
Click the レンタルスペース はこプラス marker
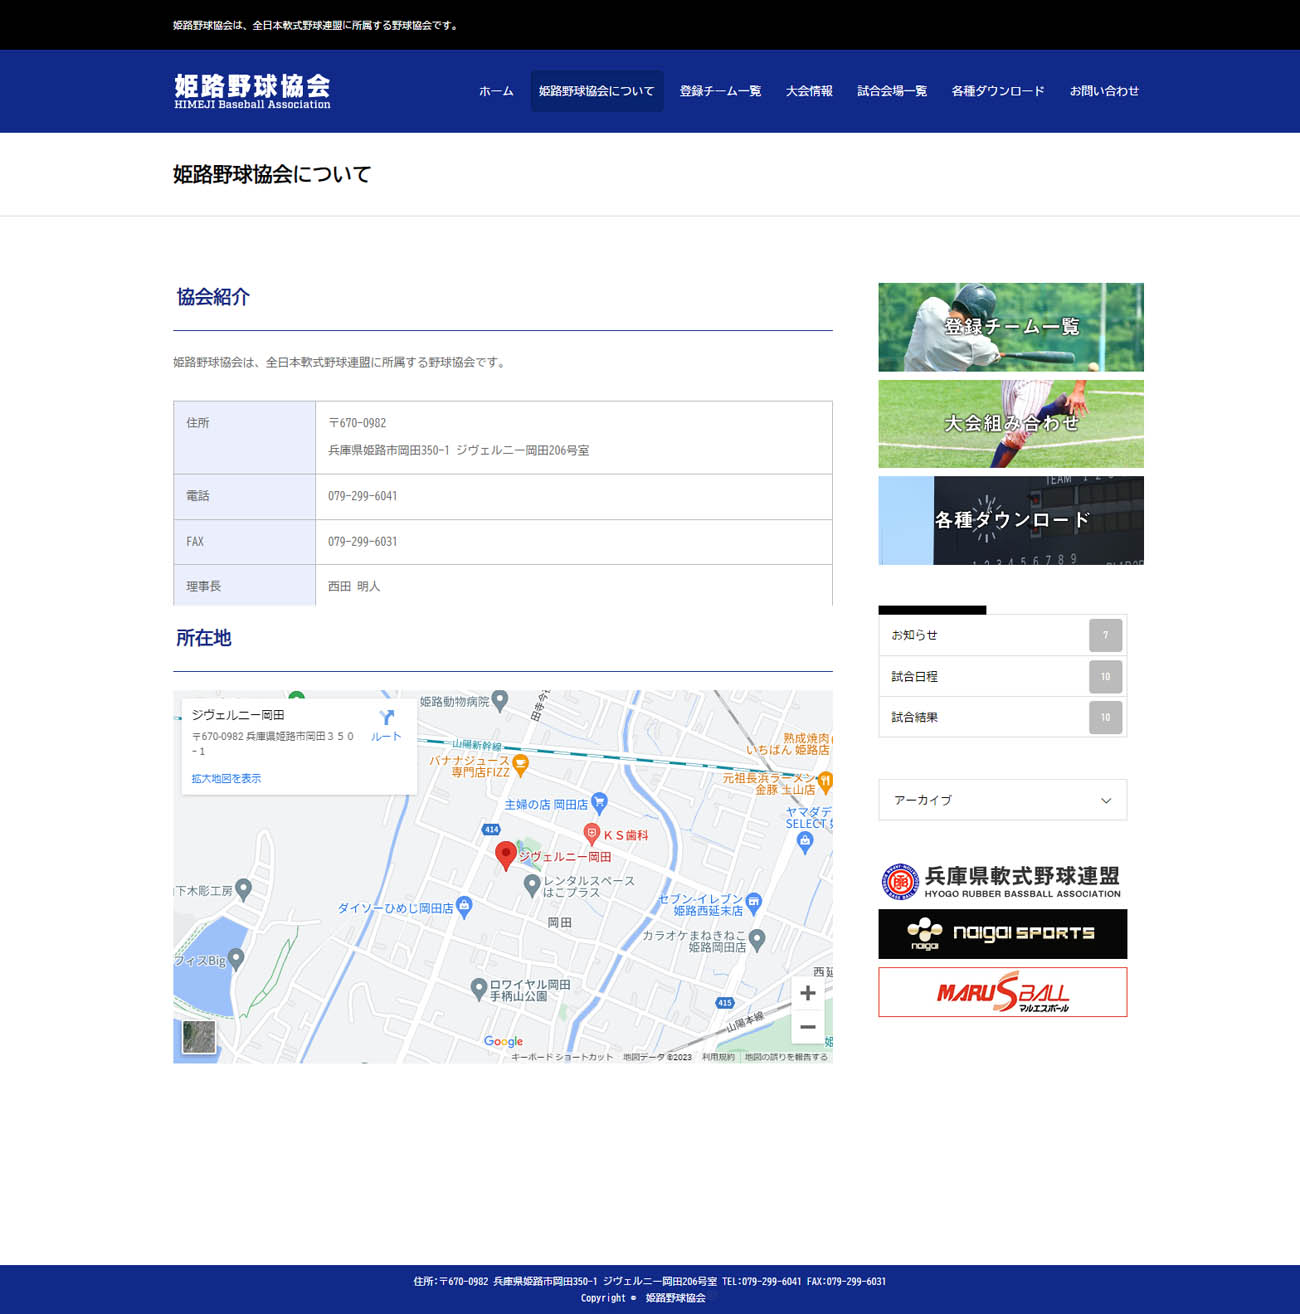point(532,884)
